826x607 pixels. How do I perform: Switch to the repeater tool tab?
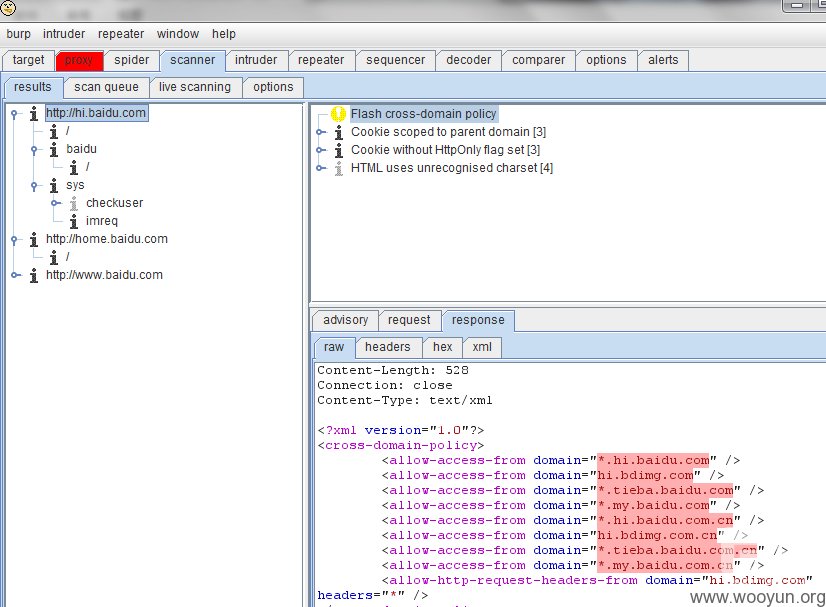[321, 60]
